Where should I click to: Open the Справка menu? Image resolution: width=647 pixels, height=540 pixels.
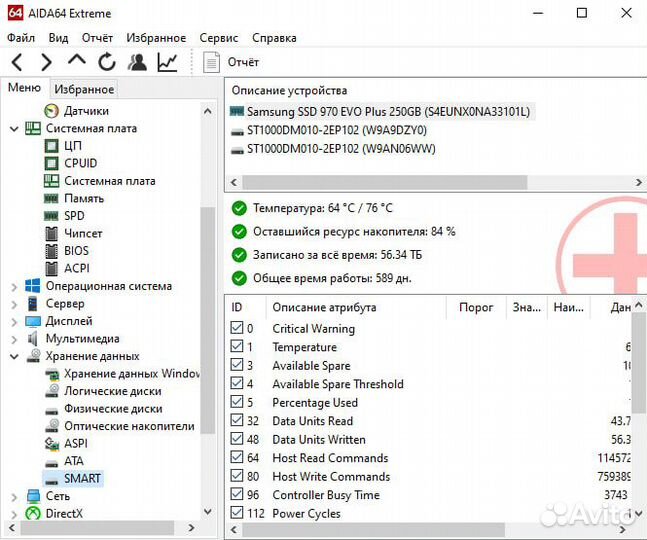pos(274,38)
